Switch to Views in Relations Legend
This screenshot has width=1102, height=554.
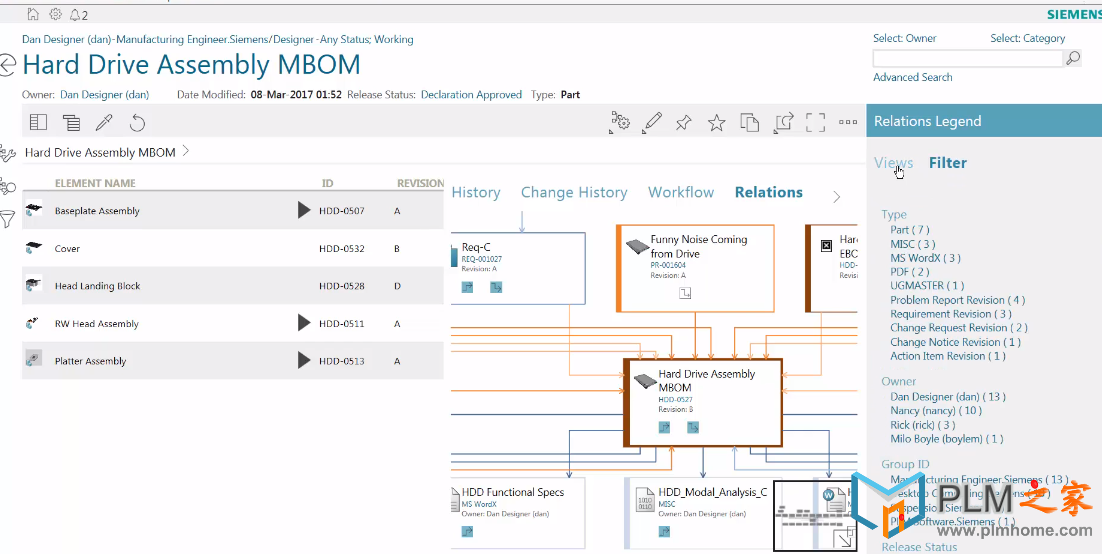(x=893, y=163)
